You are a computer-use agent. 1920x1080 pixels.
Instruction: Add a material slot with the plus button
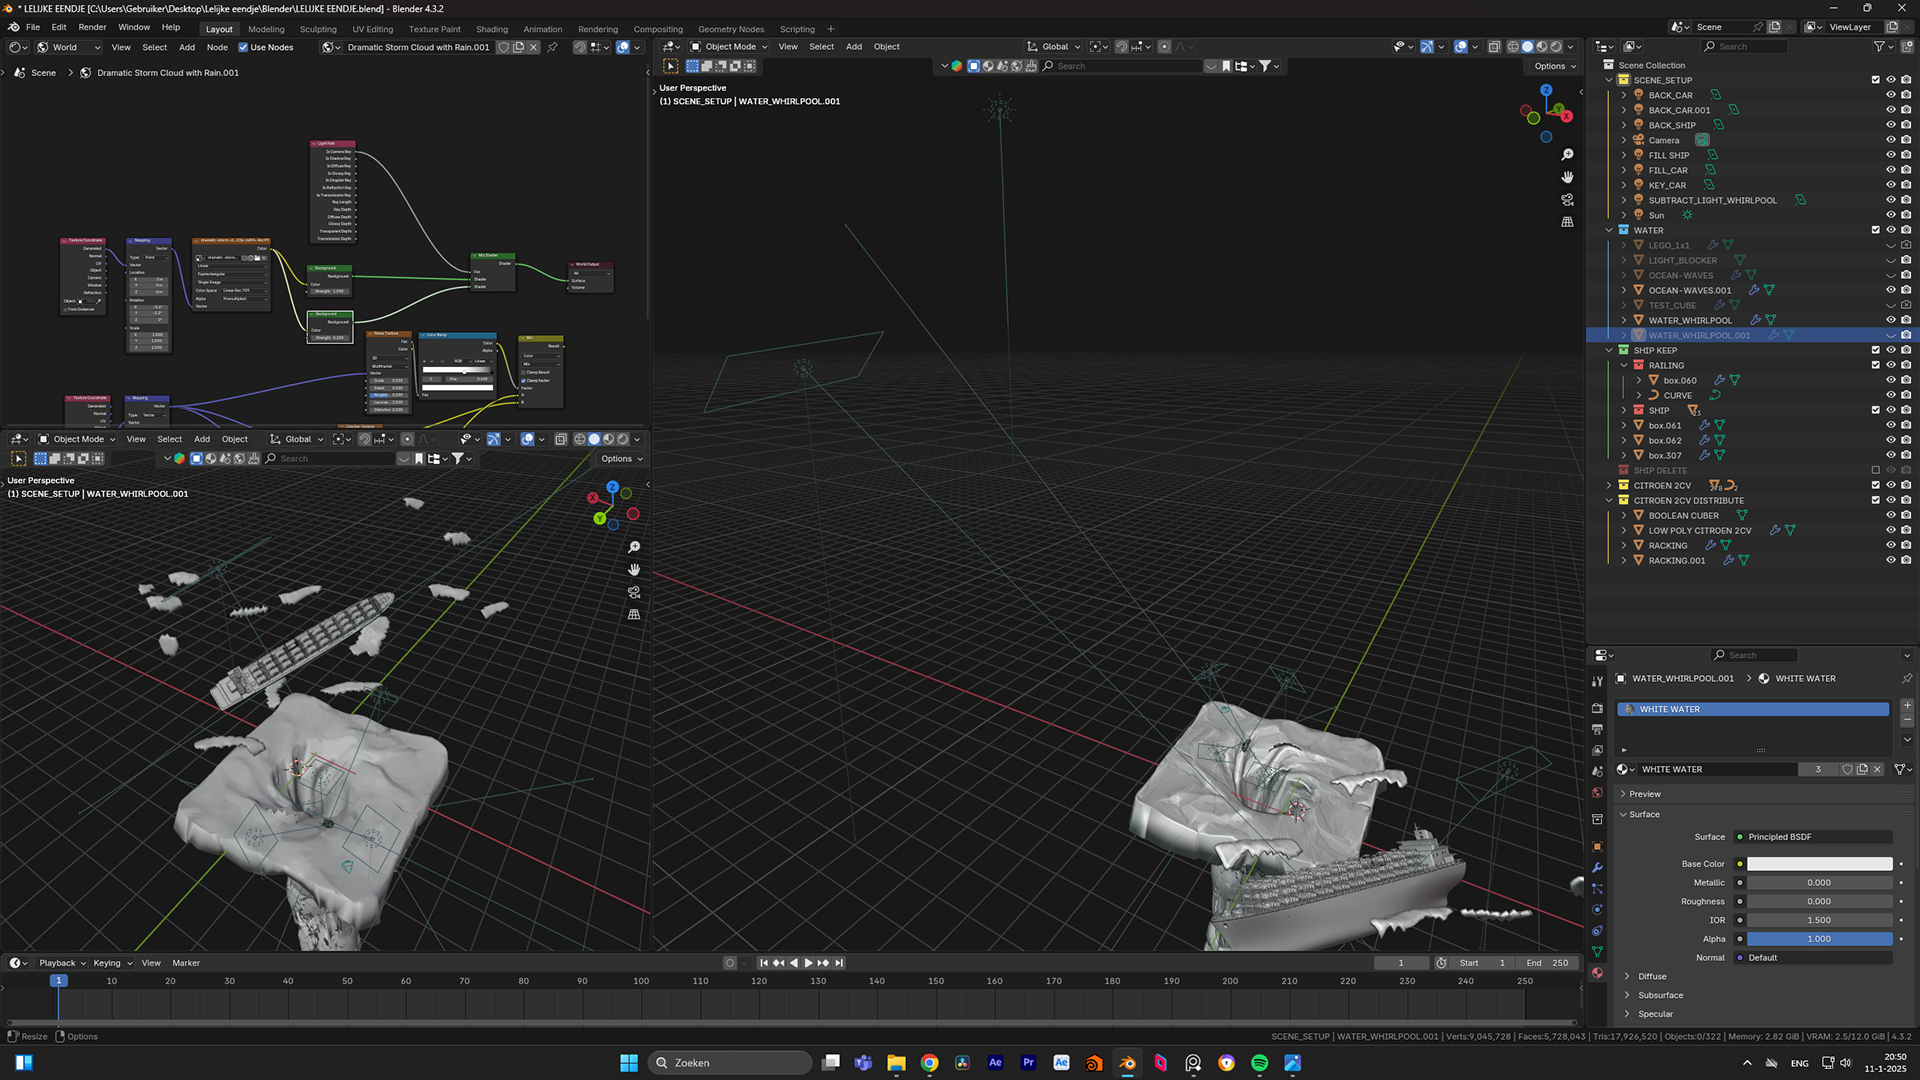[x=1907, y=706]
